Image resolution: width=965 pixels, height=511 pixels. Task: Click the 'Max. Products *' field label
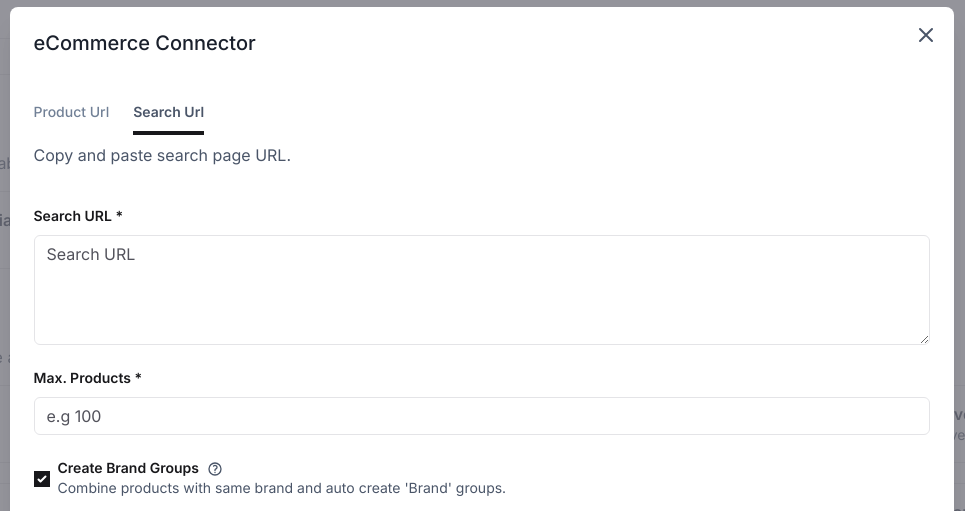click(82, 378)
